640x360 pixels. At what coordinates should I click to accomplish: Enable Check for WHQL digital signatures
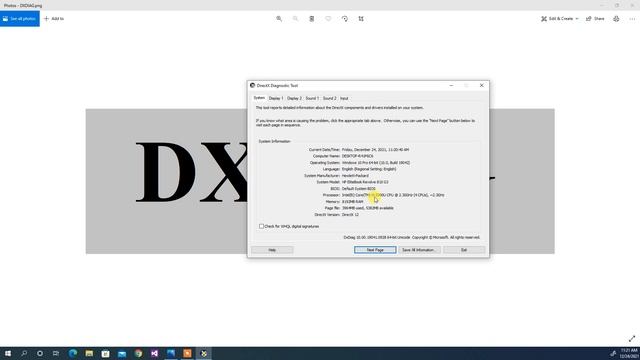261,226
